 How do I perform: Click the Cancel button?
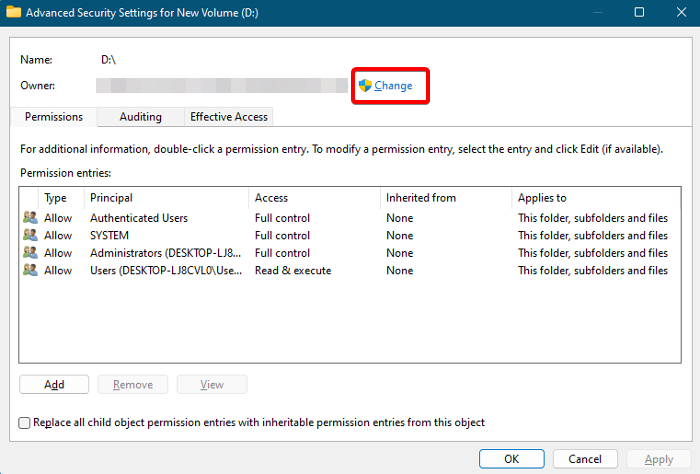tap(585, 459)
